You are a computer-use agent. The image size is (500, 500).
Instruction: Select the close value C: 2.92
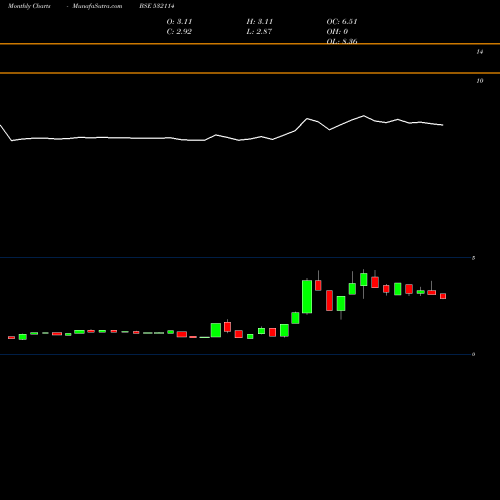tap(179, 32)
